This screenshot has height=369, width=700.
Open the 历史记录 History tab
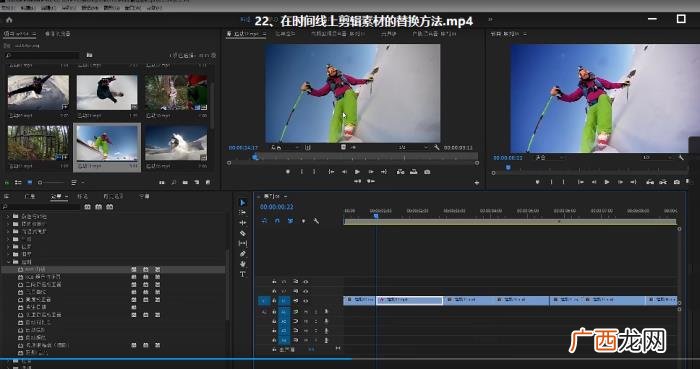[x=113, y=196]
